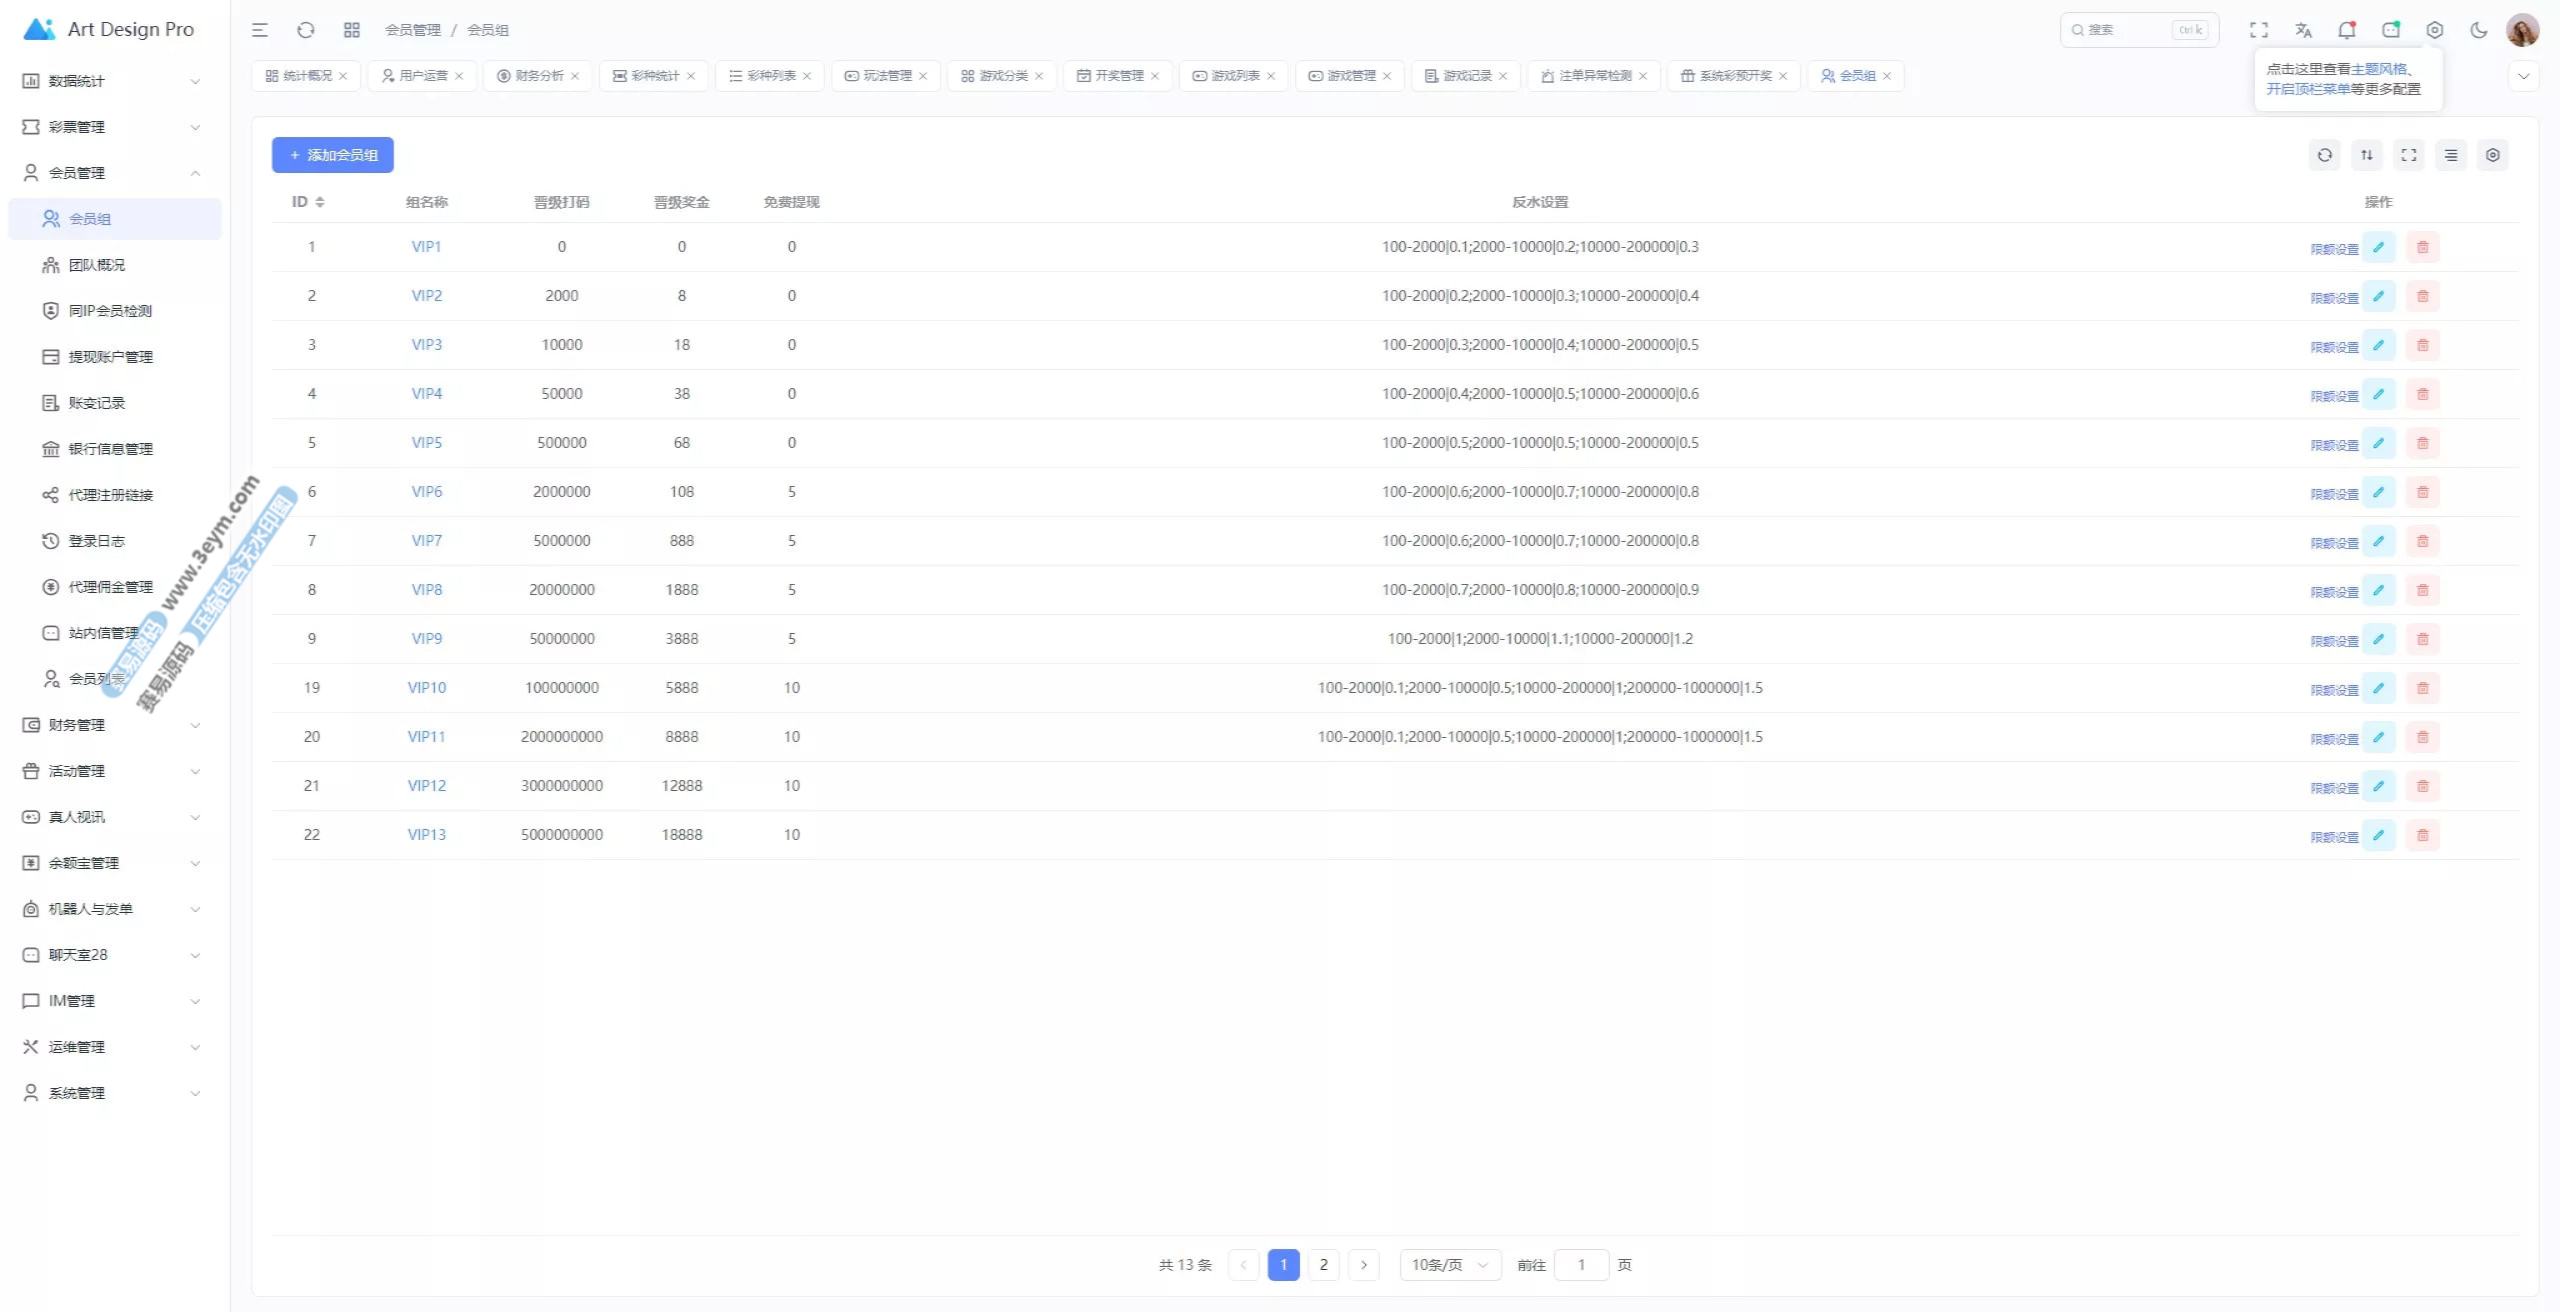Click the edit pencil for VIP3 row

pos(2379,345)
